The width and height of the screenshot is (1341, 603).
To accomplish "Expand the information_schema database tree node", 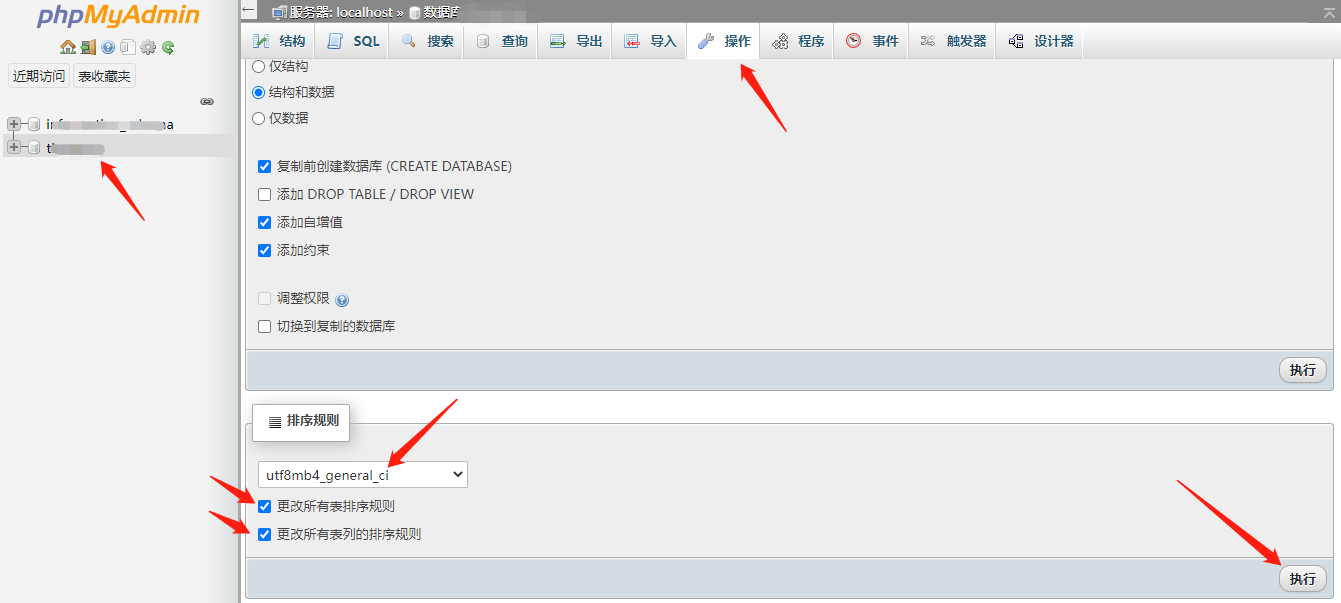I will 14,124.
